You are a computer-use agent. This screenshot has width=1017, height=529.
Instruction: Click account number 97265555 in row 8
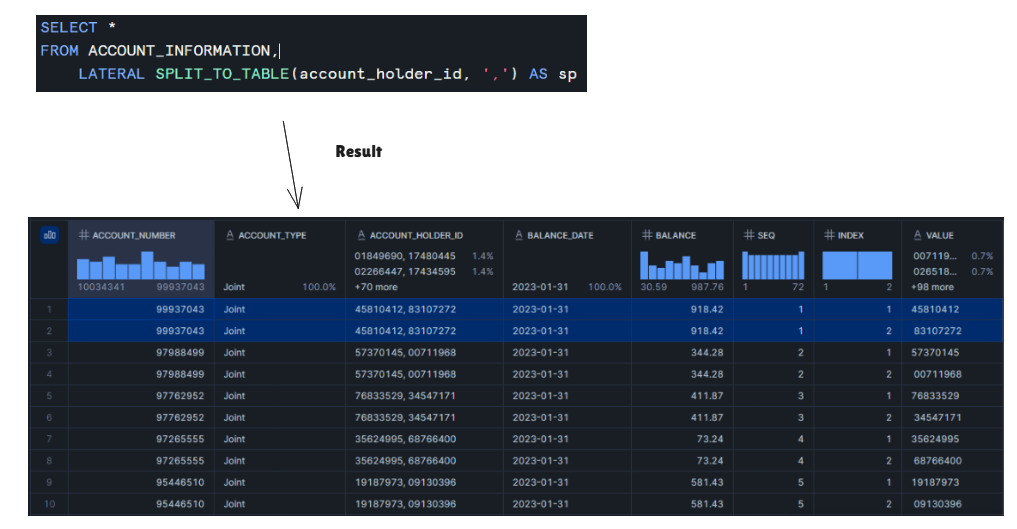(180, 460)
